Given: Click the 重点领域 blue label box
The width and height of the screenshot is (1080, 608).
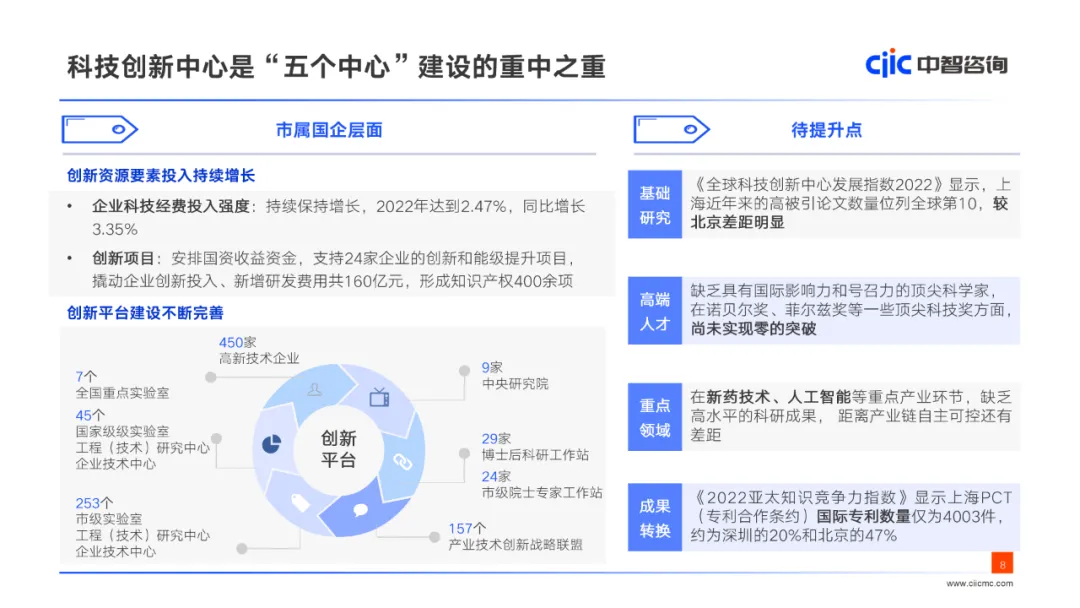Looking at the screenshot, I should pos(655,417).
